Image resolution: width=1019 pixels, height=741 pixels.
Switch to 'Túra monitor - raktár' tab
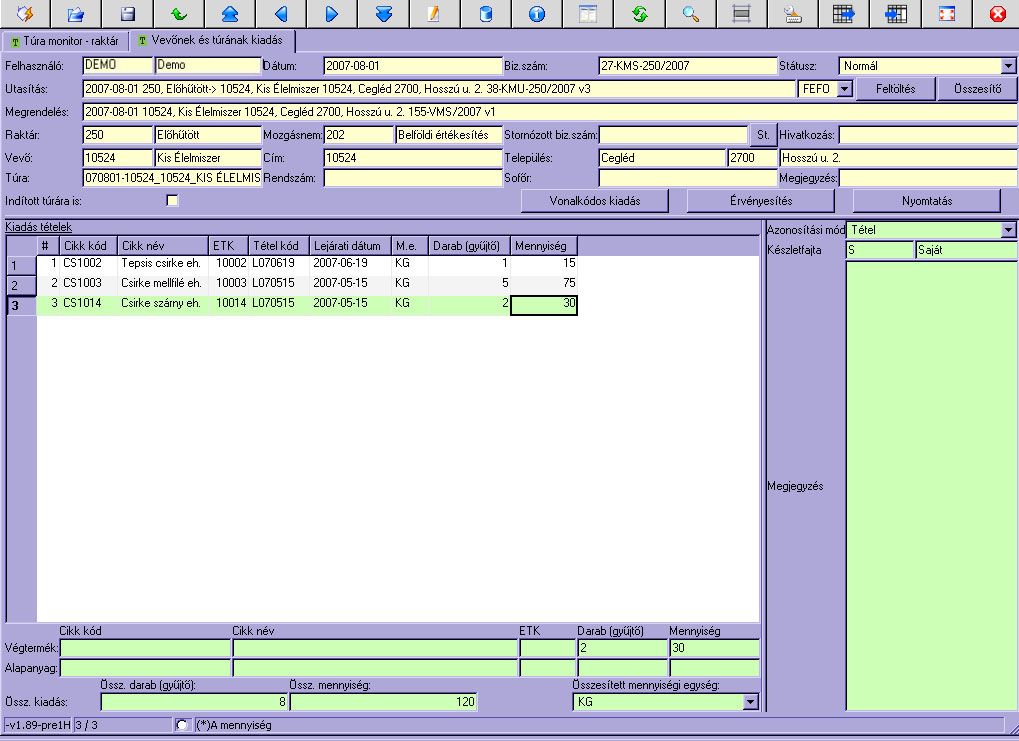[x=65, y=42]
